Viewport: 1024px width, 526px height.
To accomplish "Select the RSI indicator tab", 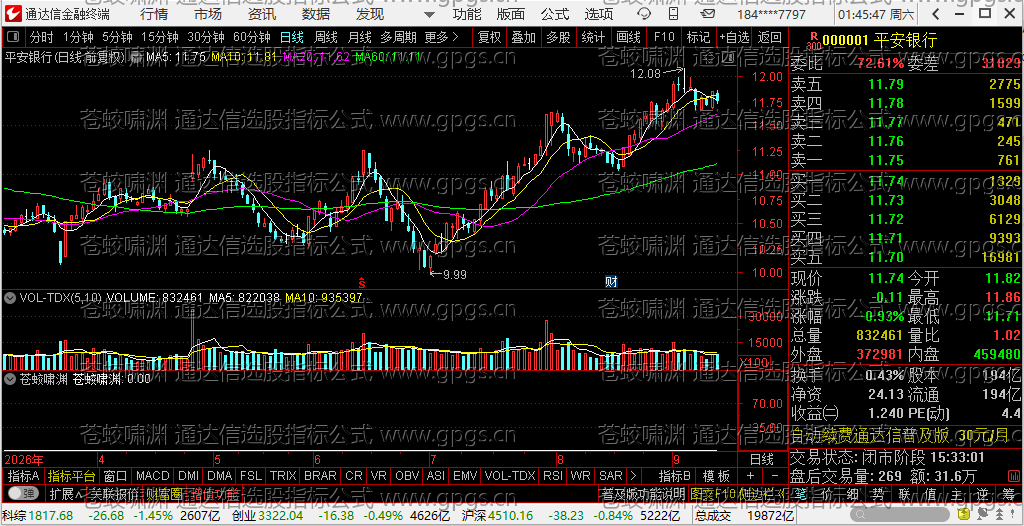I will click(x=552, y=476).
